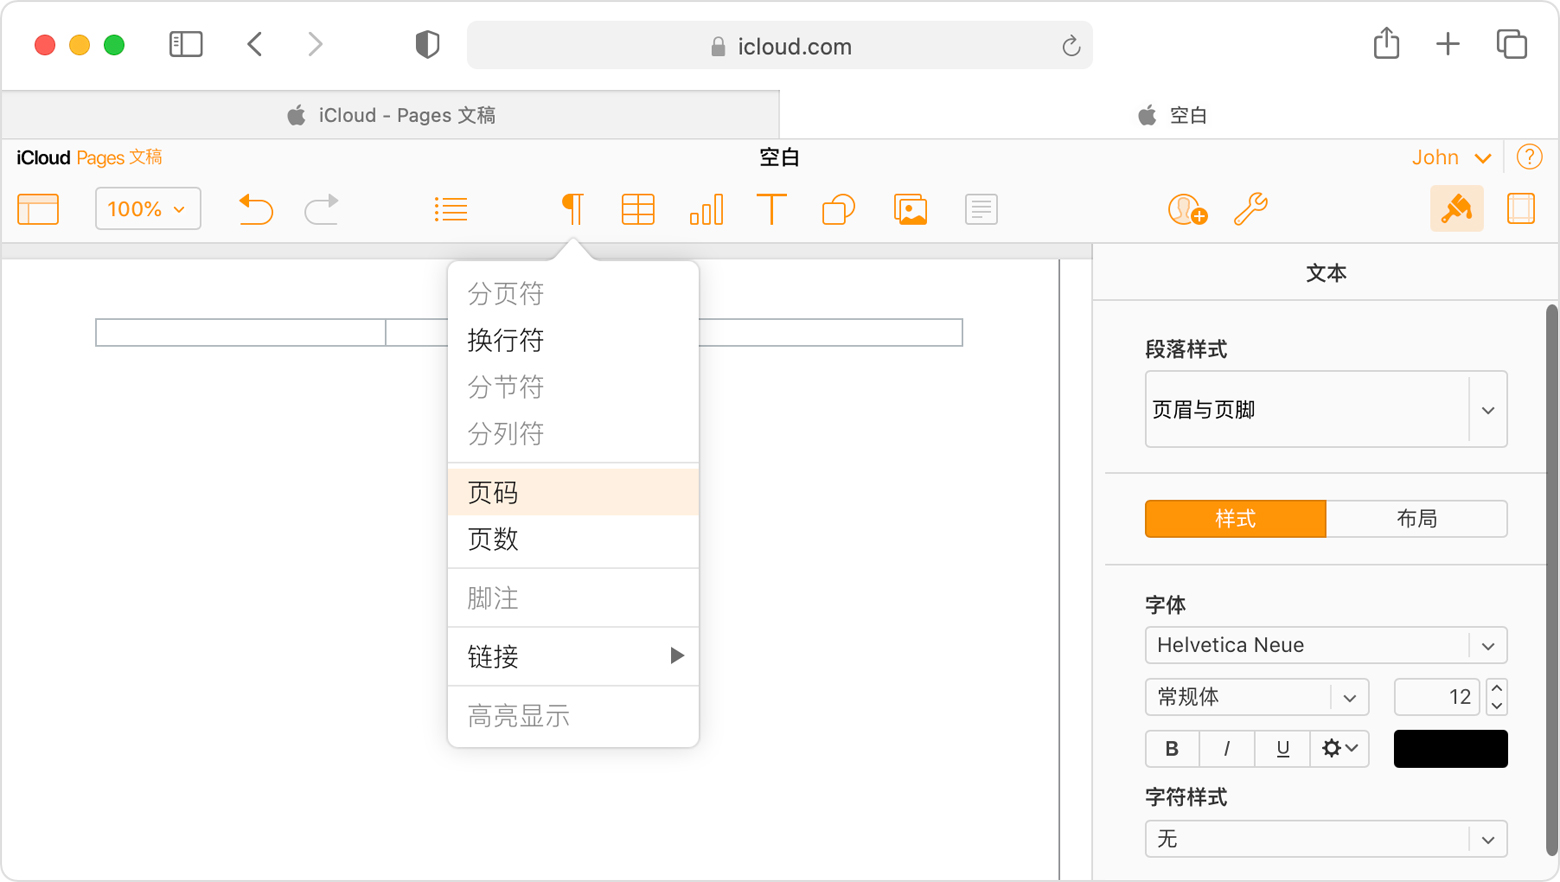Open the John account menu
1560x882 pixels.
coord(1451,157)
